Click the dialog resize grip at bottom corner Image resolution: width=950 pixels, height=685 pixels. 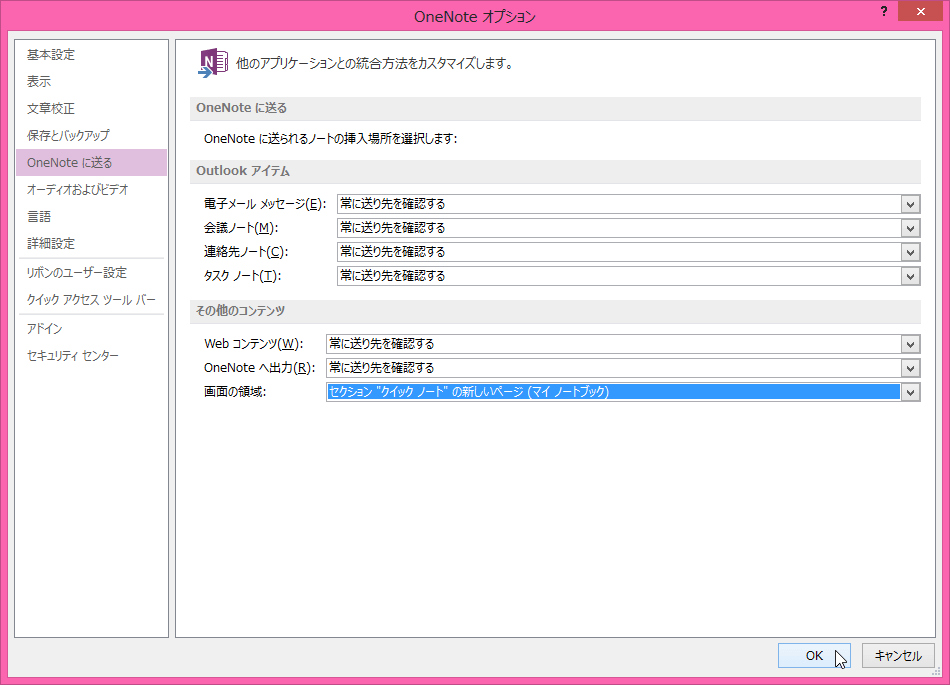click(x=937, y=671)
